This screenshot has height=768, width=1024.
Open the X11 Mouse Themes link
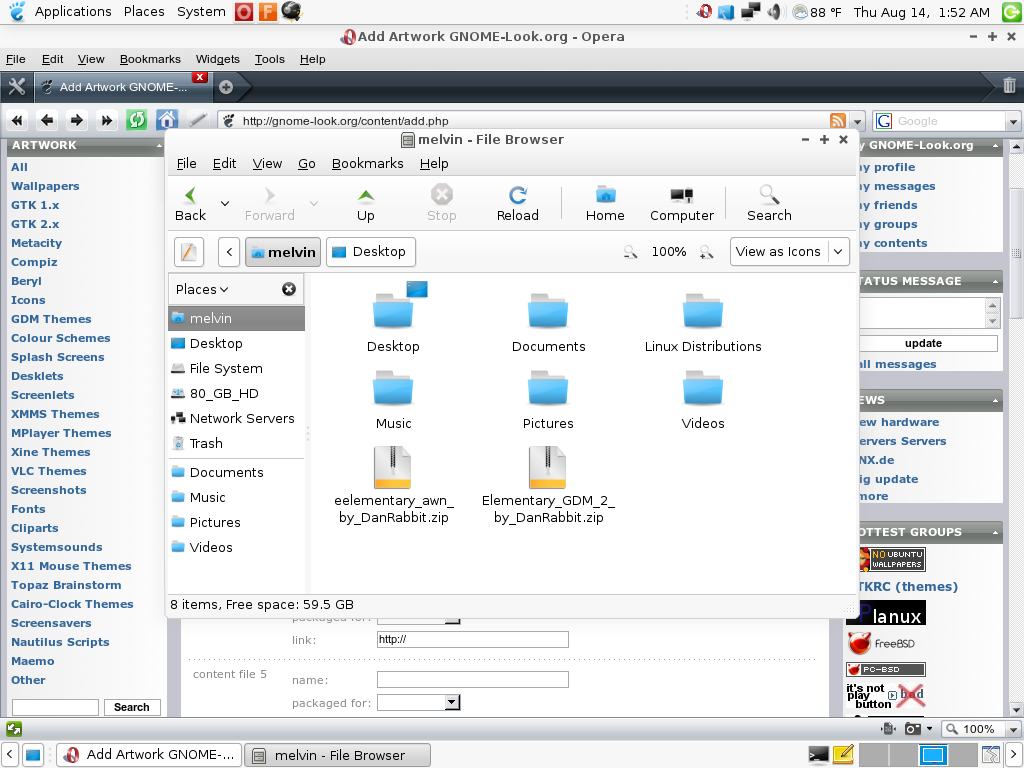pyautogui.click(x=71, y=566)
